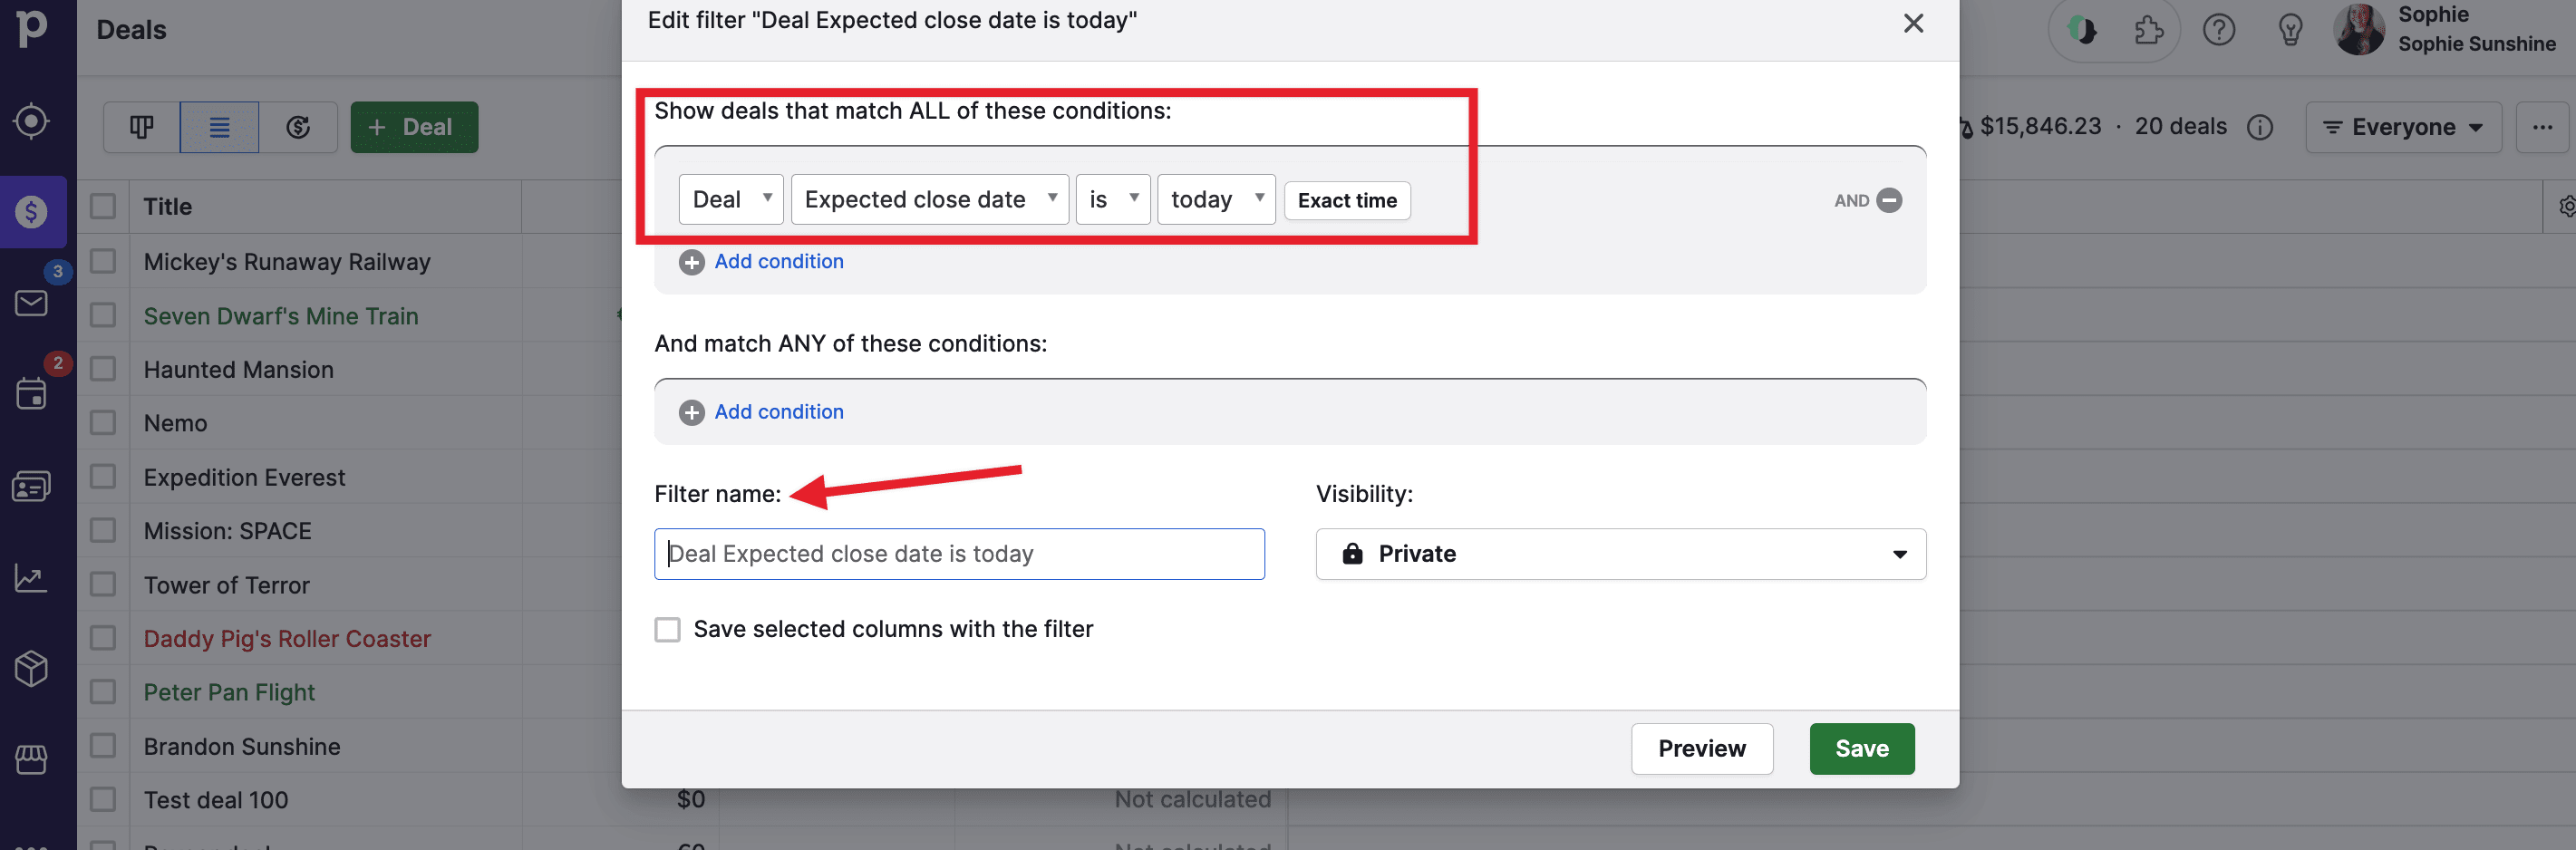Open the Mail inbox in the sidebar
Screen dimensions: 2576x850
pos(31,302)
